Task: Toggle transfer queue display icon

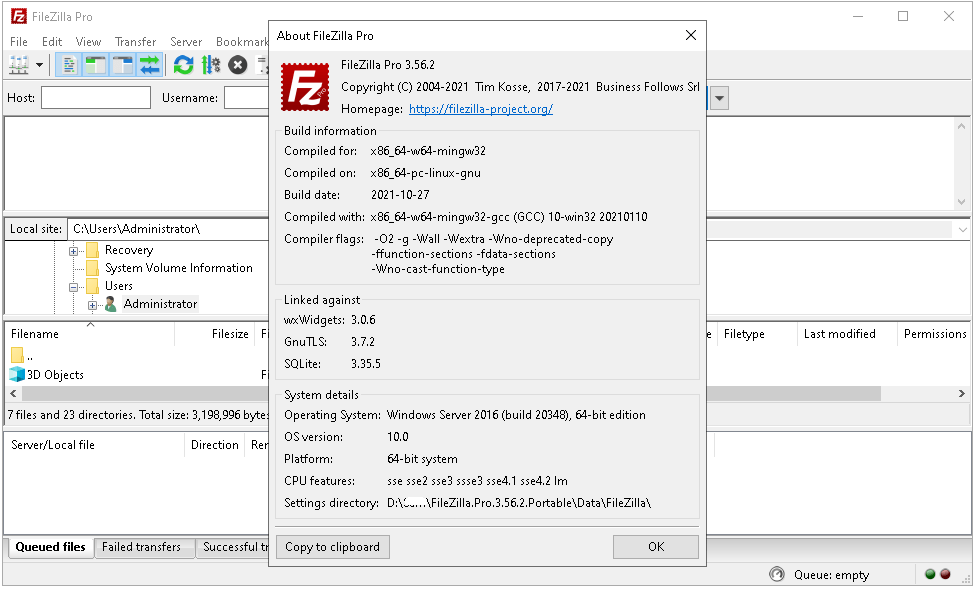Action: pos(150,65)
